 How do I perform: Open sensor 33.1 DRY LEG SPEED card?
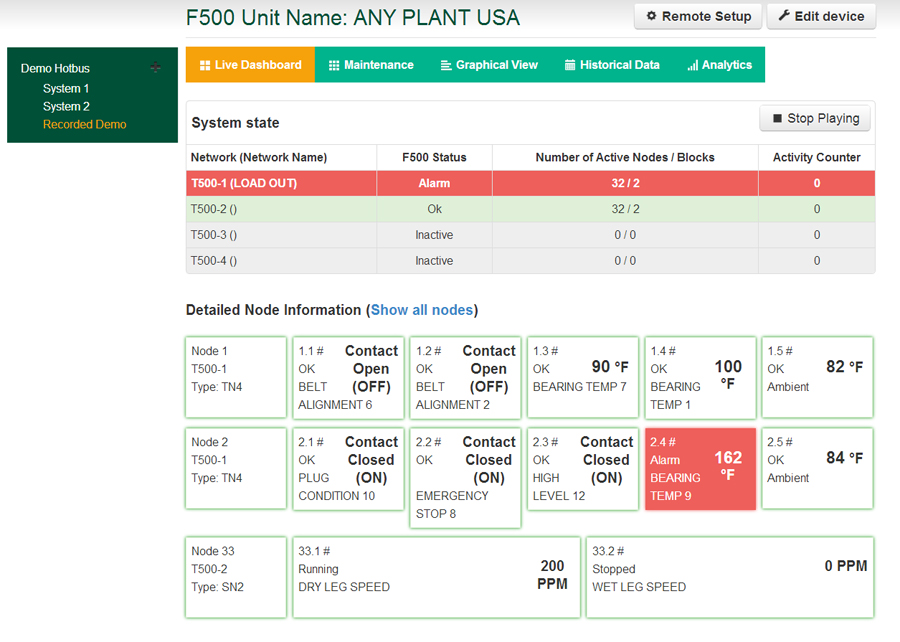click(x=436, y=577)
